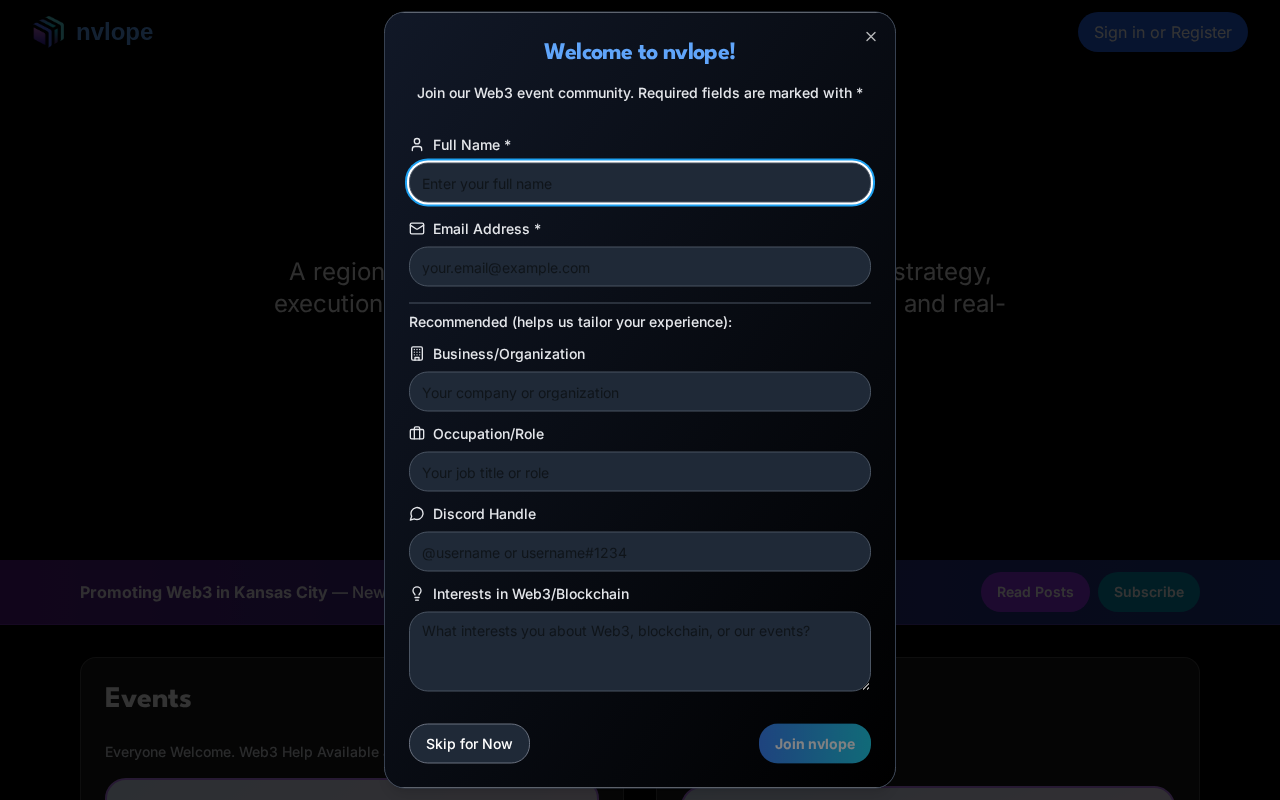
Task: Click the person icon beside Full Name
Action: [x=417, y=145]
